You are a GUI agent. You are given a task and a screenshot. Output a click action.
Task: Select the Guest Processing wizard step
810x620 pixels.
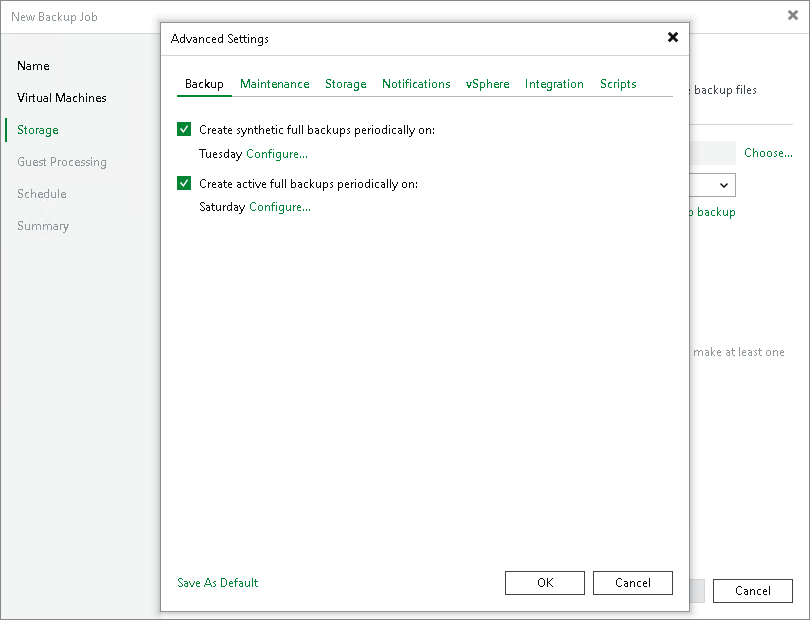point(62,162)
